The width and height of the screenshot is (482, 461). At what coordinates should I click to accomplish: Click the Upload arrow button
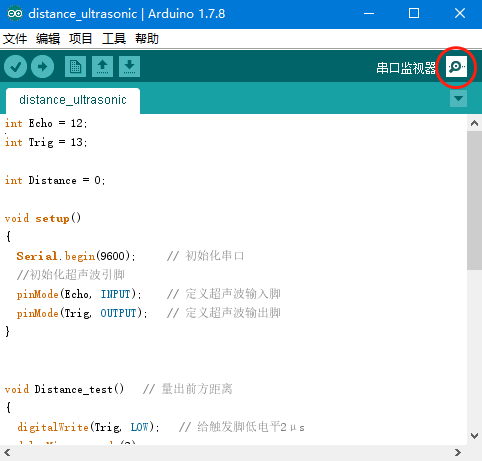click(42, 67)
